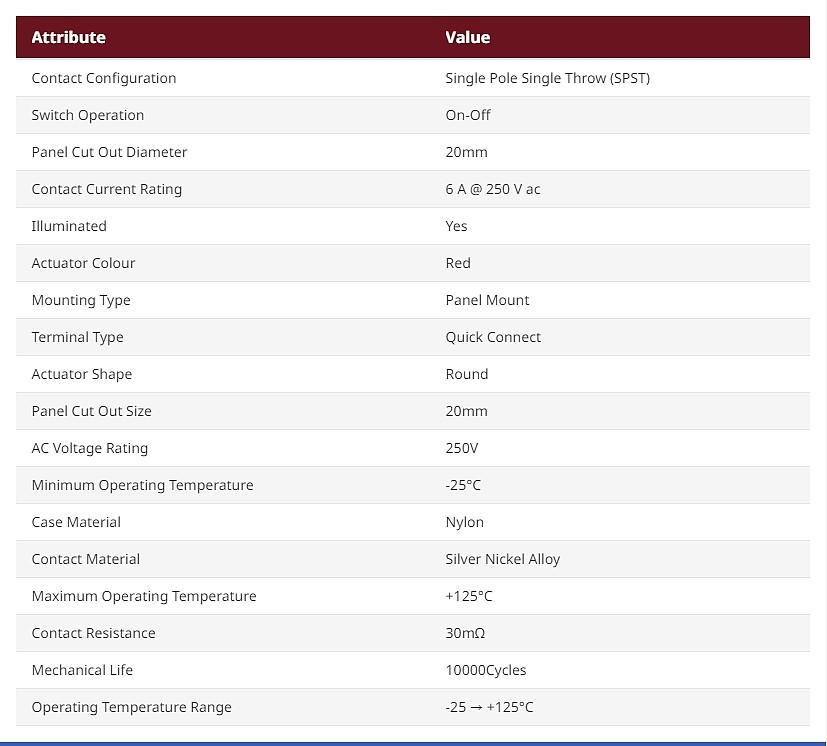This screenshot has width=827, height=746.
Task: Click the 20mm value for Panel Cut Out Size
Action: 466,411
